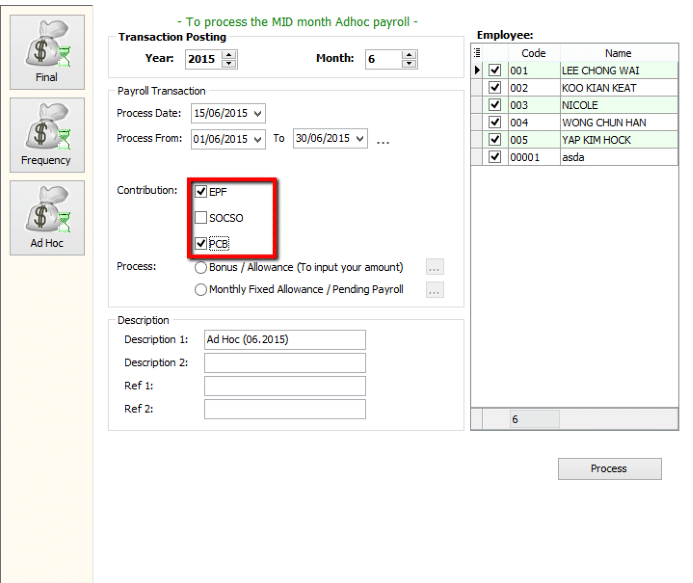
Task: Choose Monthly Fixed Allowance / Pending Payroll
Action: click(201, 290)
